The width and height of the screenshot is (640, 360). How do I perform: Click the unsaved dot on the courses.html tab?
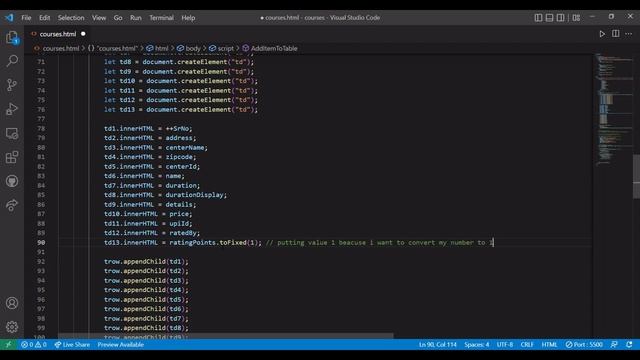click(x=83, y=34)
